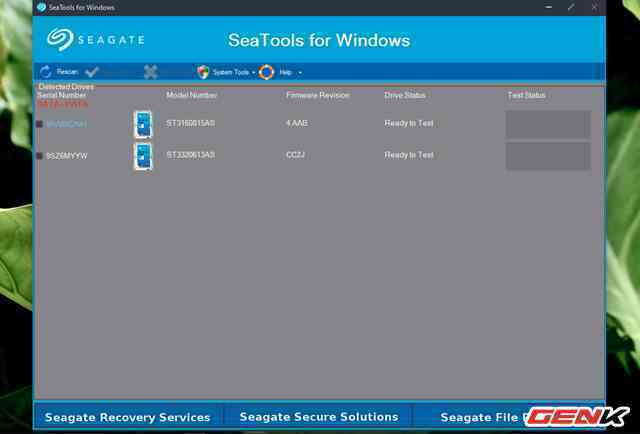Click the Detected Drives heading

coord(66,87)
